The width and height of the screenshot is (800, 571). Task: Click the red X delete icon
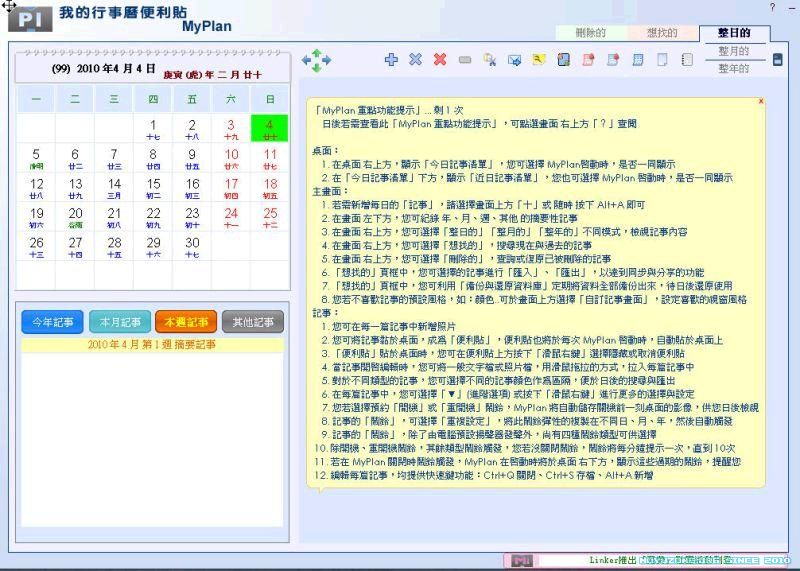point(440,59)
